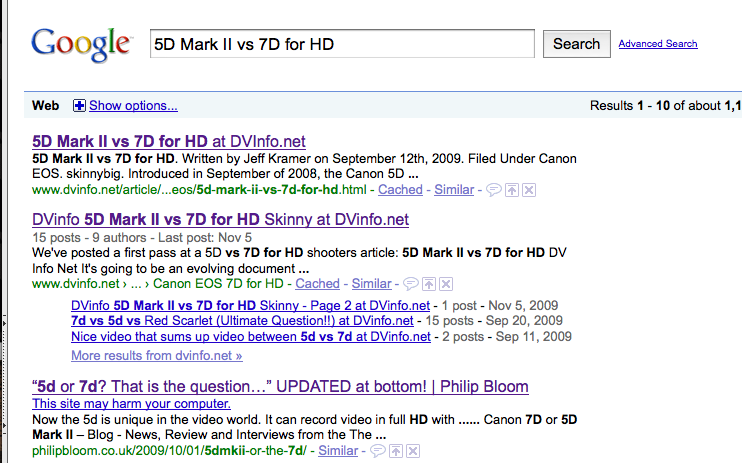Viewport: 742px width, 463px height.
Task: Open the Cached link for dvinfo.net article result
Action: (x=400, y=190)
